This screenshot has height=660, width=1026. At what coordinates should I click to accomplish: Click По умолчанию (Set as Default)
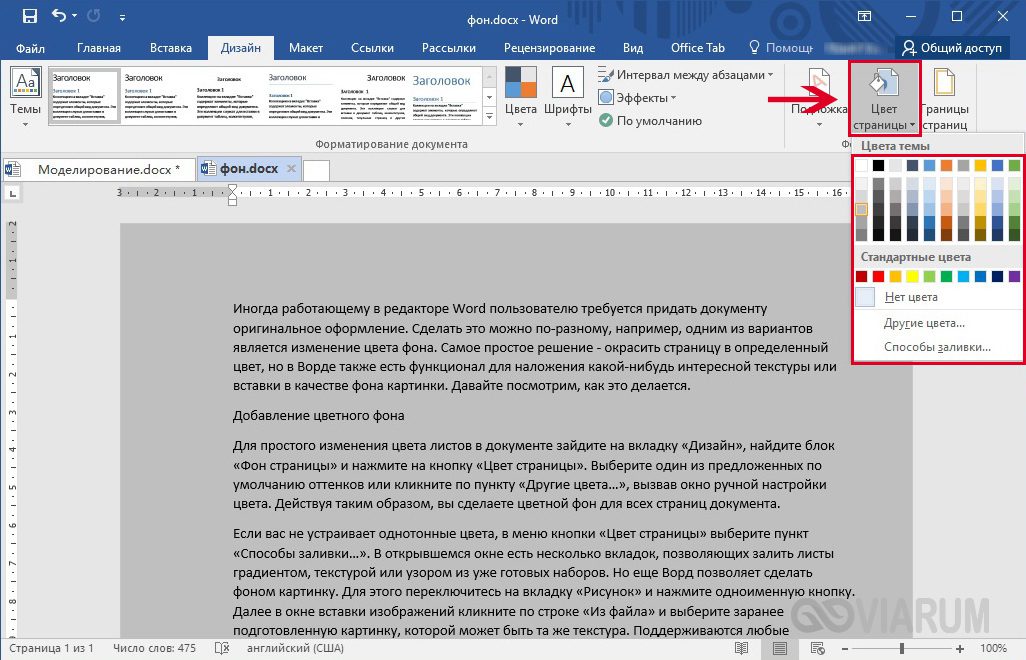[650, 120]
